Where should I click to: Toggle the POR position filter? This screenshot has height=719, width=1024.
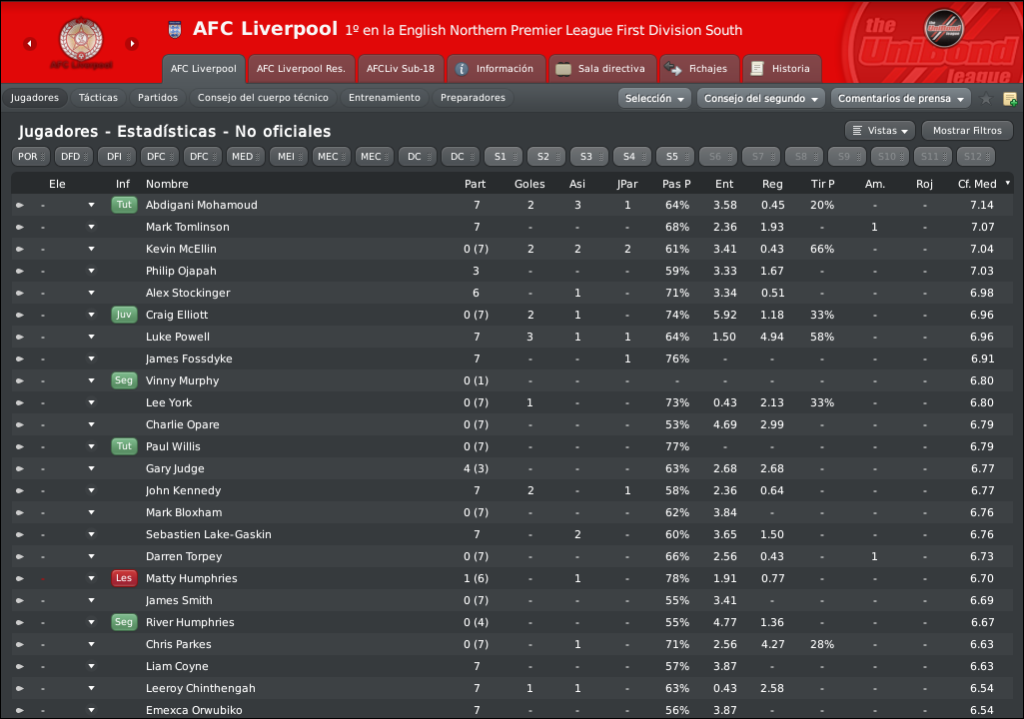click(x=28, y=156)
